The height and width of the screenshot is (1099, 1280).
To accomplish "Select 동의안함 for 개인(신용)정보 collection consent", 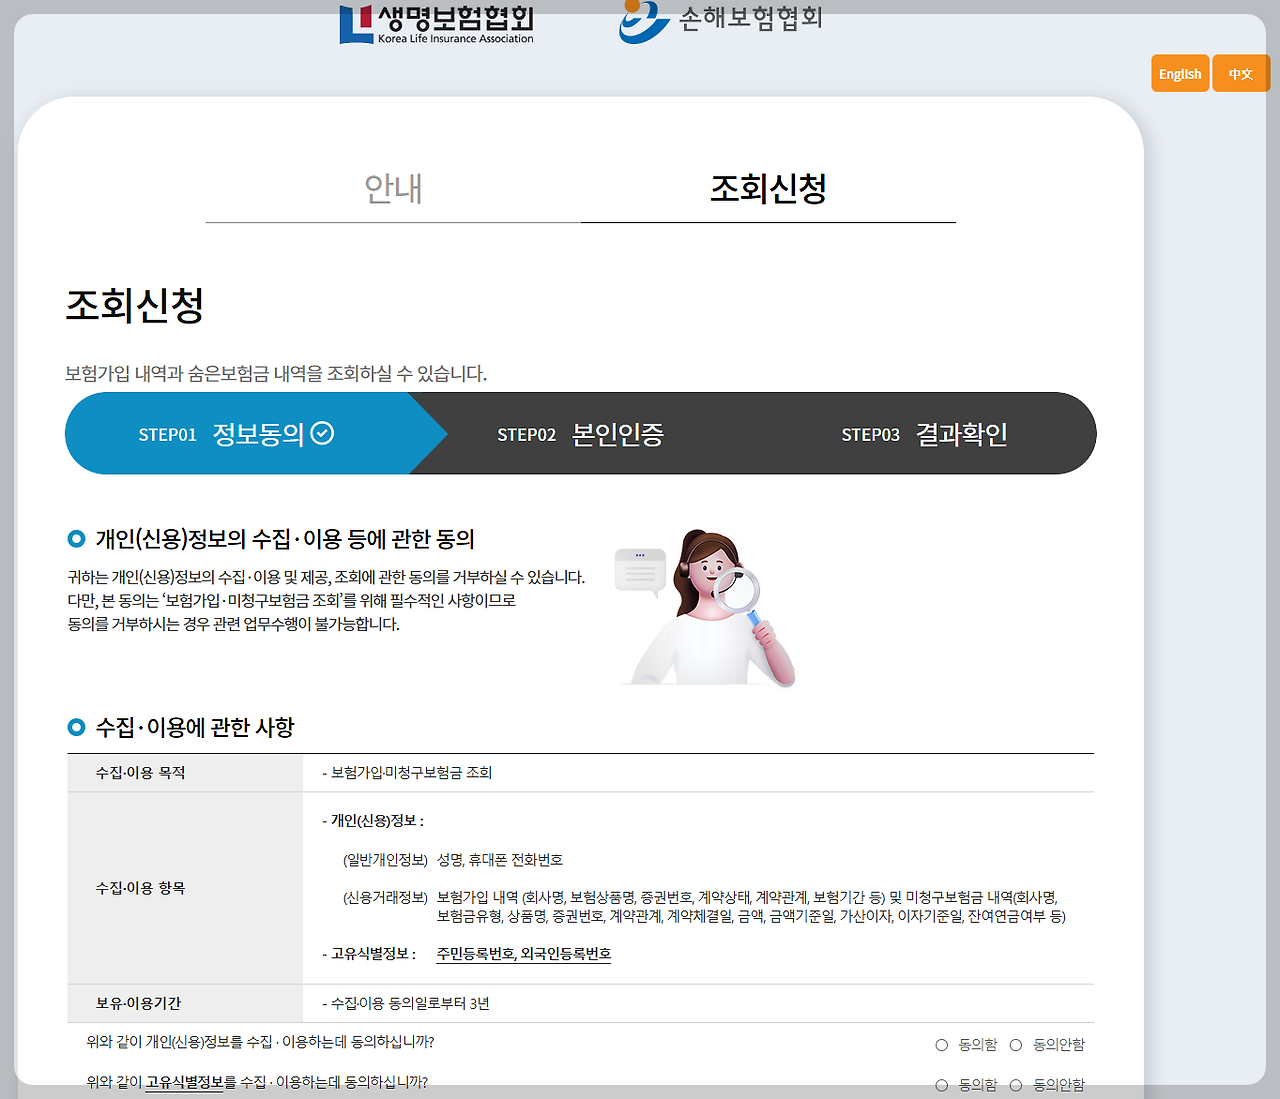I will tap(1016, 1044).
